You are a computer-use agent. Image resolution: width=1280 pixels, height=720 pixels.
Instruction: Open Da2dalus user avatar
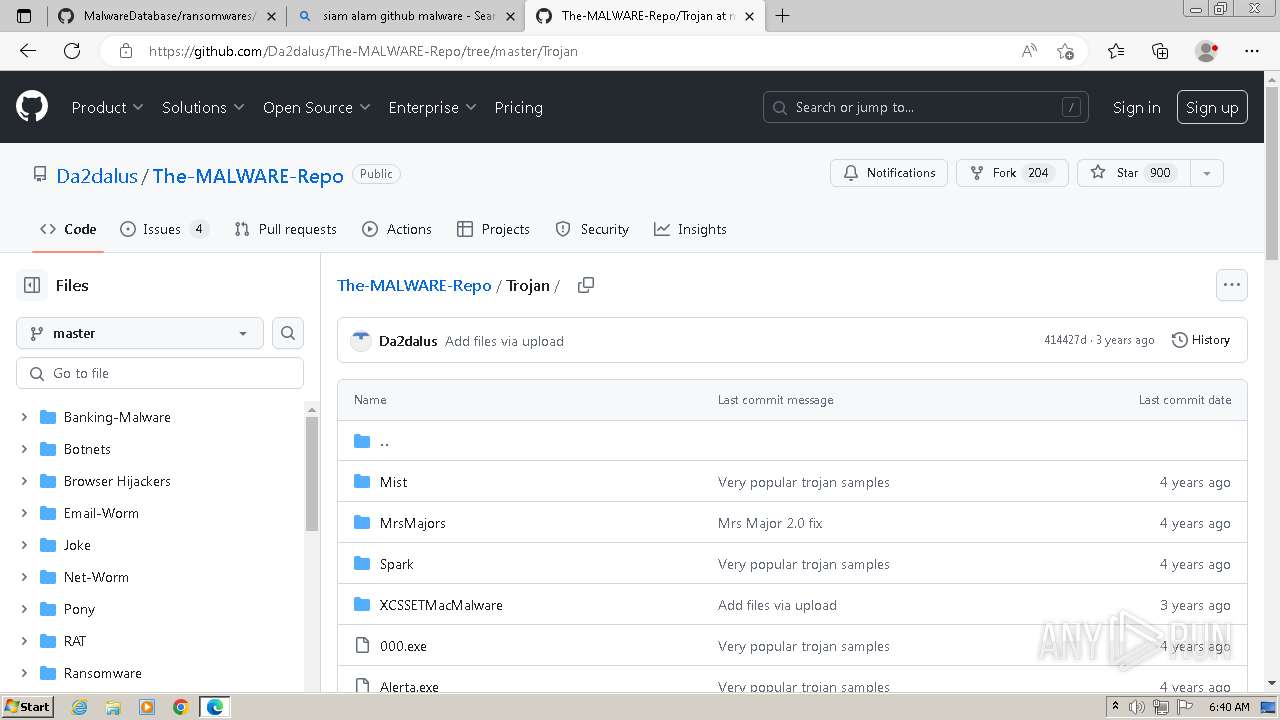pyautogui.click(x=361, y=341)
